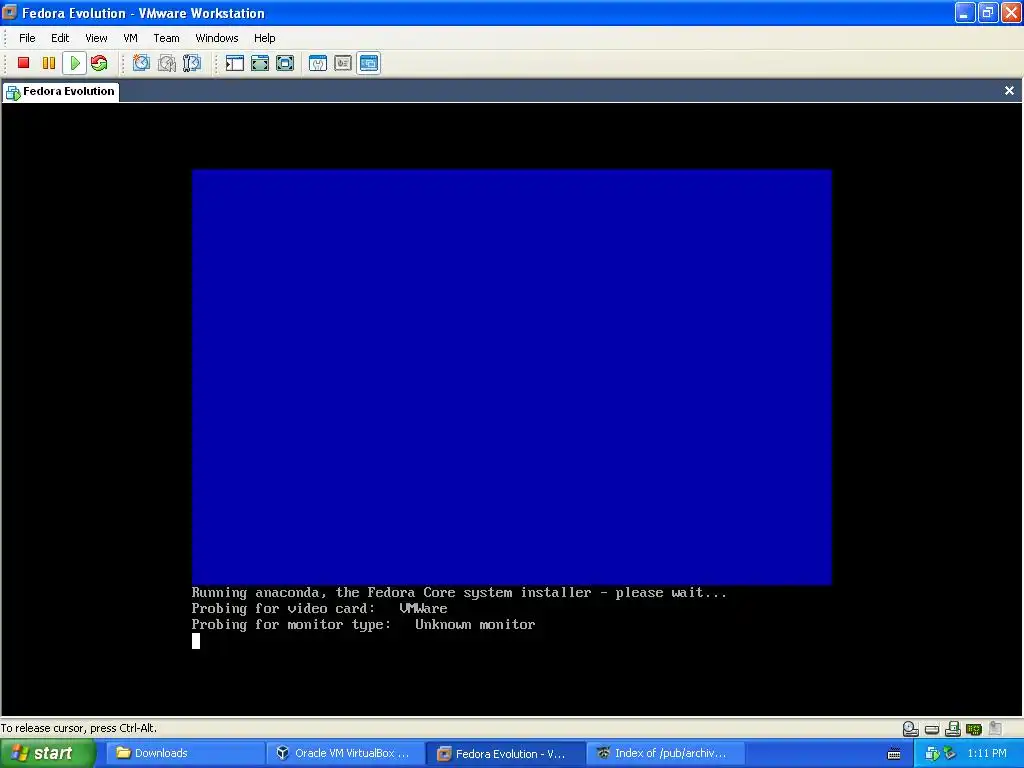Viewport: 1024px width, 768px height.
Task: Click the 'Running anaconda' line in console
Action: pos(458,593)
